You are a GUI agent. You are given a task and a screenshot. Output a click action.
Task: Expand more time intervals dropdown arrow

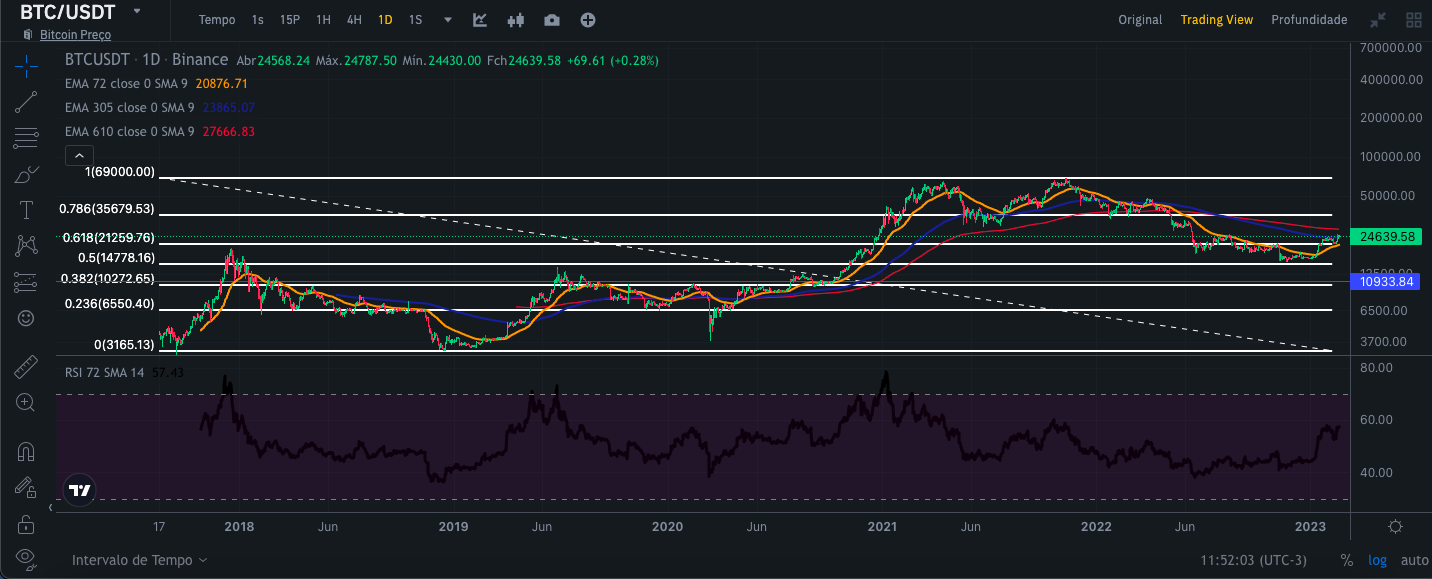[448, 20]
